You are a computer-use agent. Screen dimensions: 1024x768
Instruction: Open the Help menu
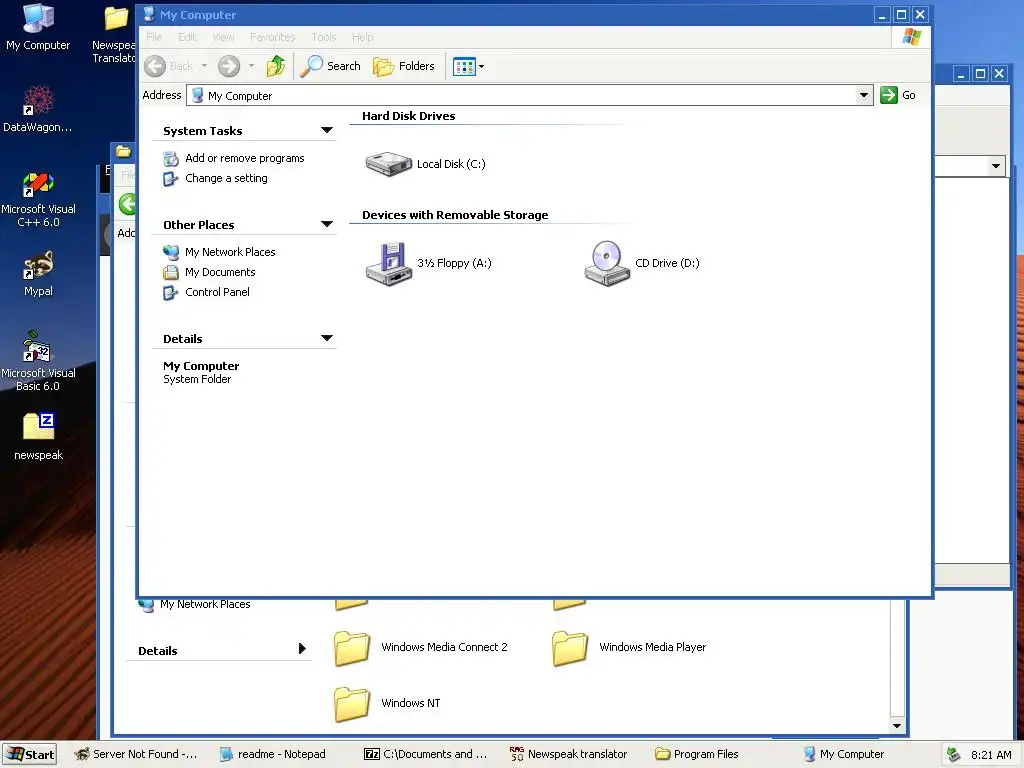(362, 37)
